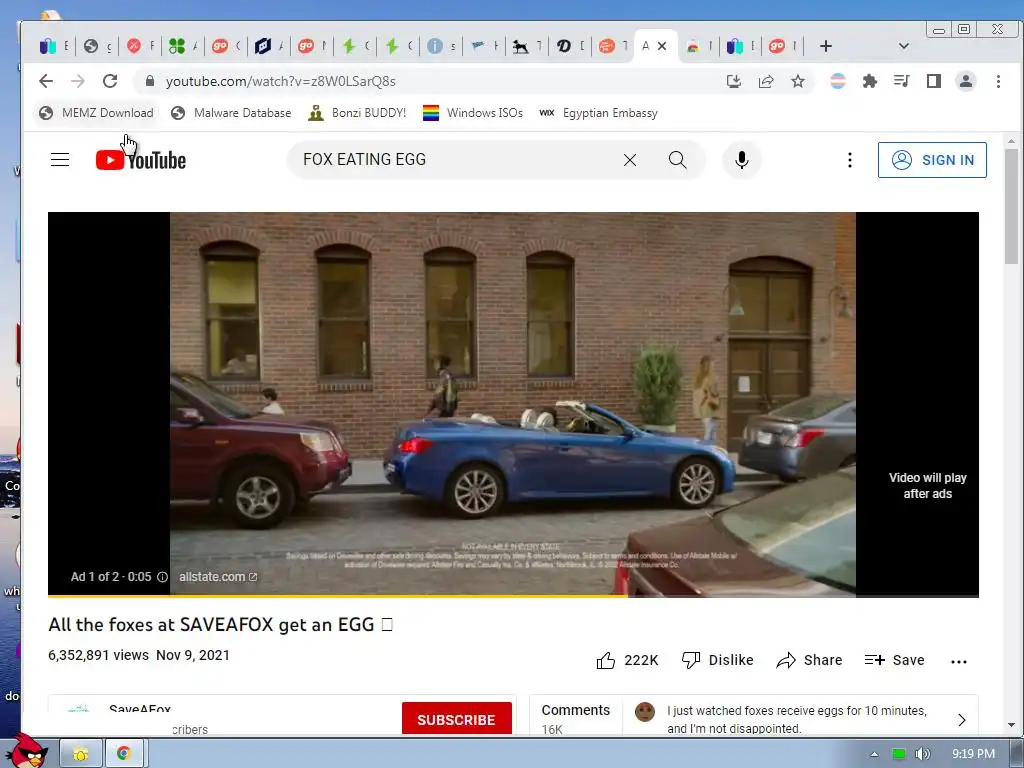Open file explorer on taskbar
The image size is (1024, 768).
coord(80,754)
